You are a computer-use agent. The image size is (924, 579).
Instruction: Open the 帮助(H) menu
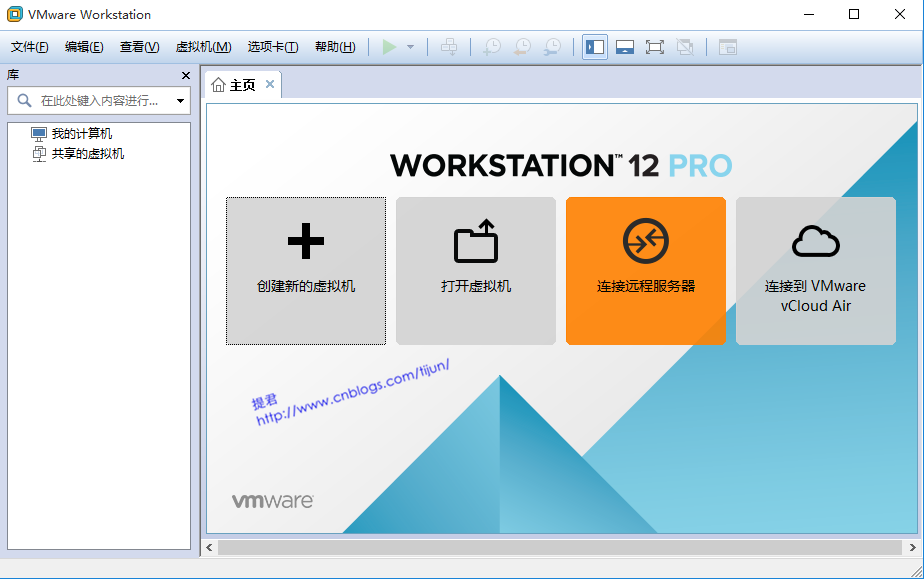(x=335, y=47)
